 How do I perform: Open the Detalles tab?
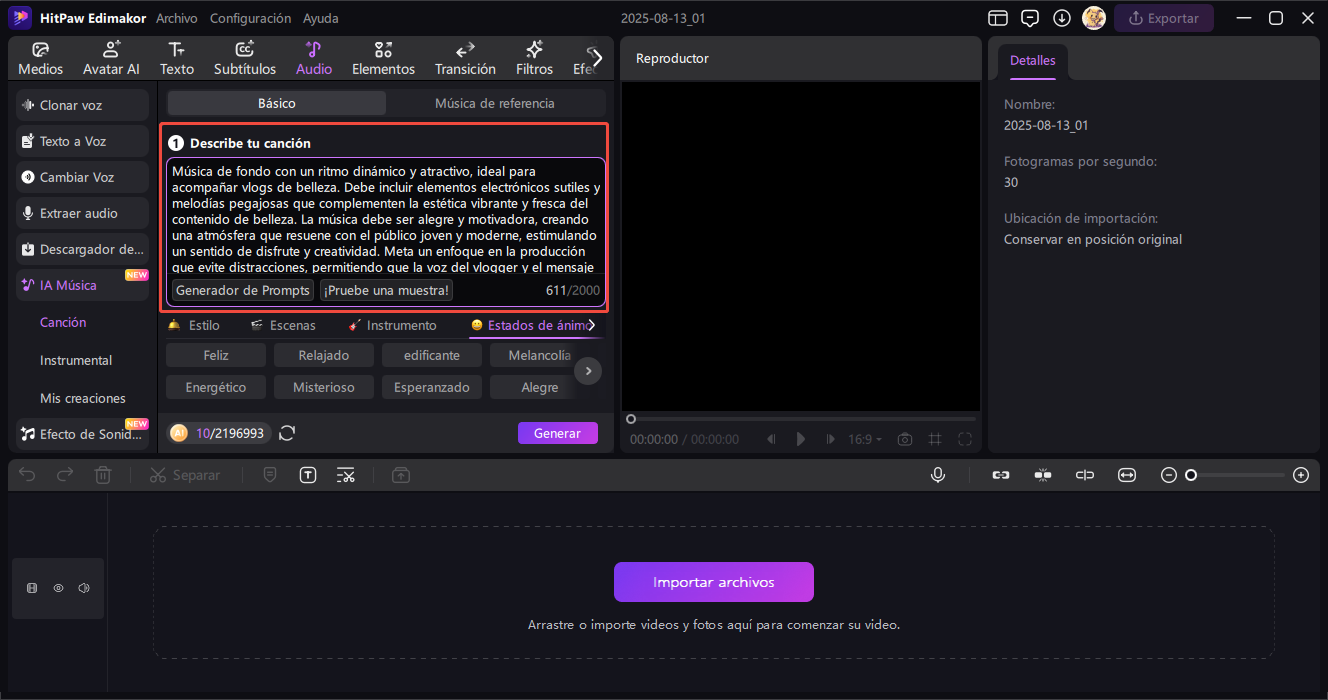pyautogui.click(x=1032, y=60)
